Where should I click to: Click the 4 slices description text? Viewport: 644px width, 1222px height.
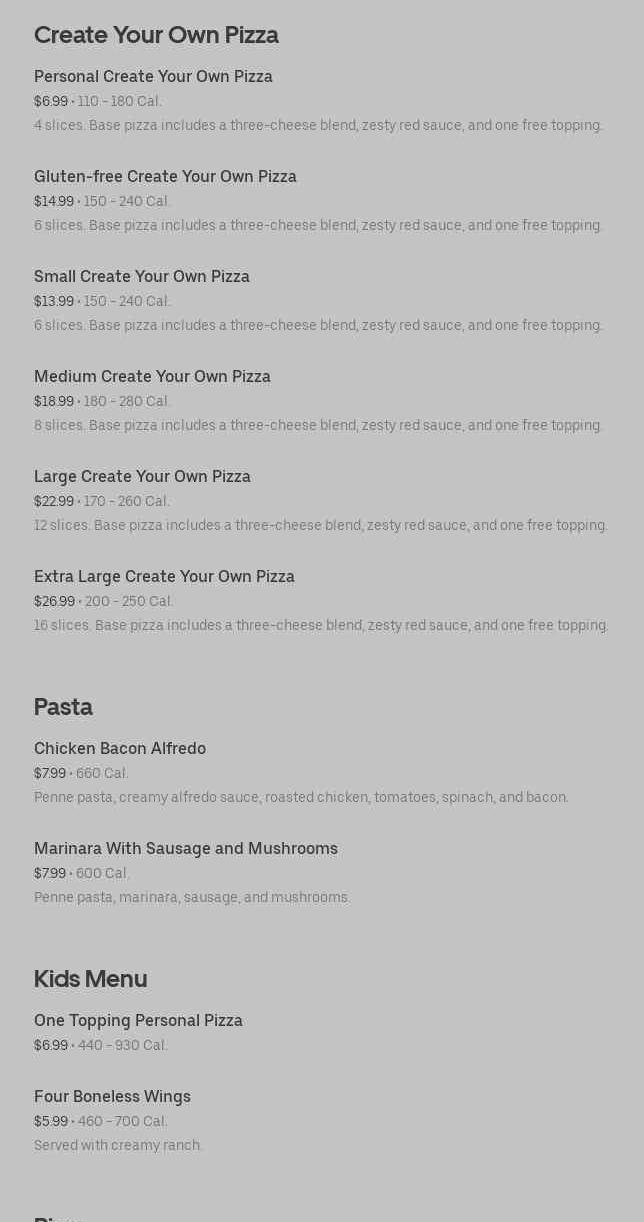(318, 126)
